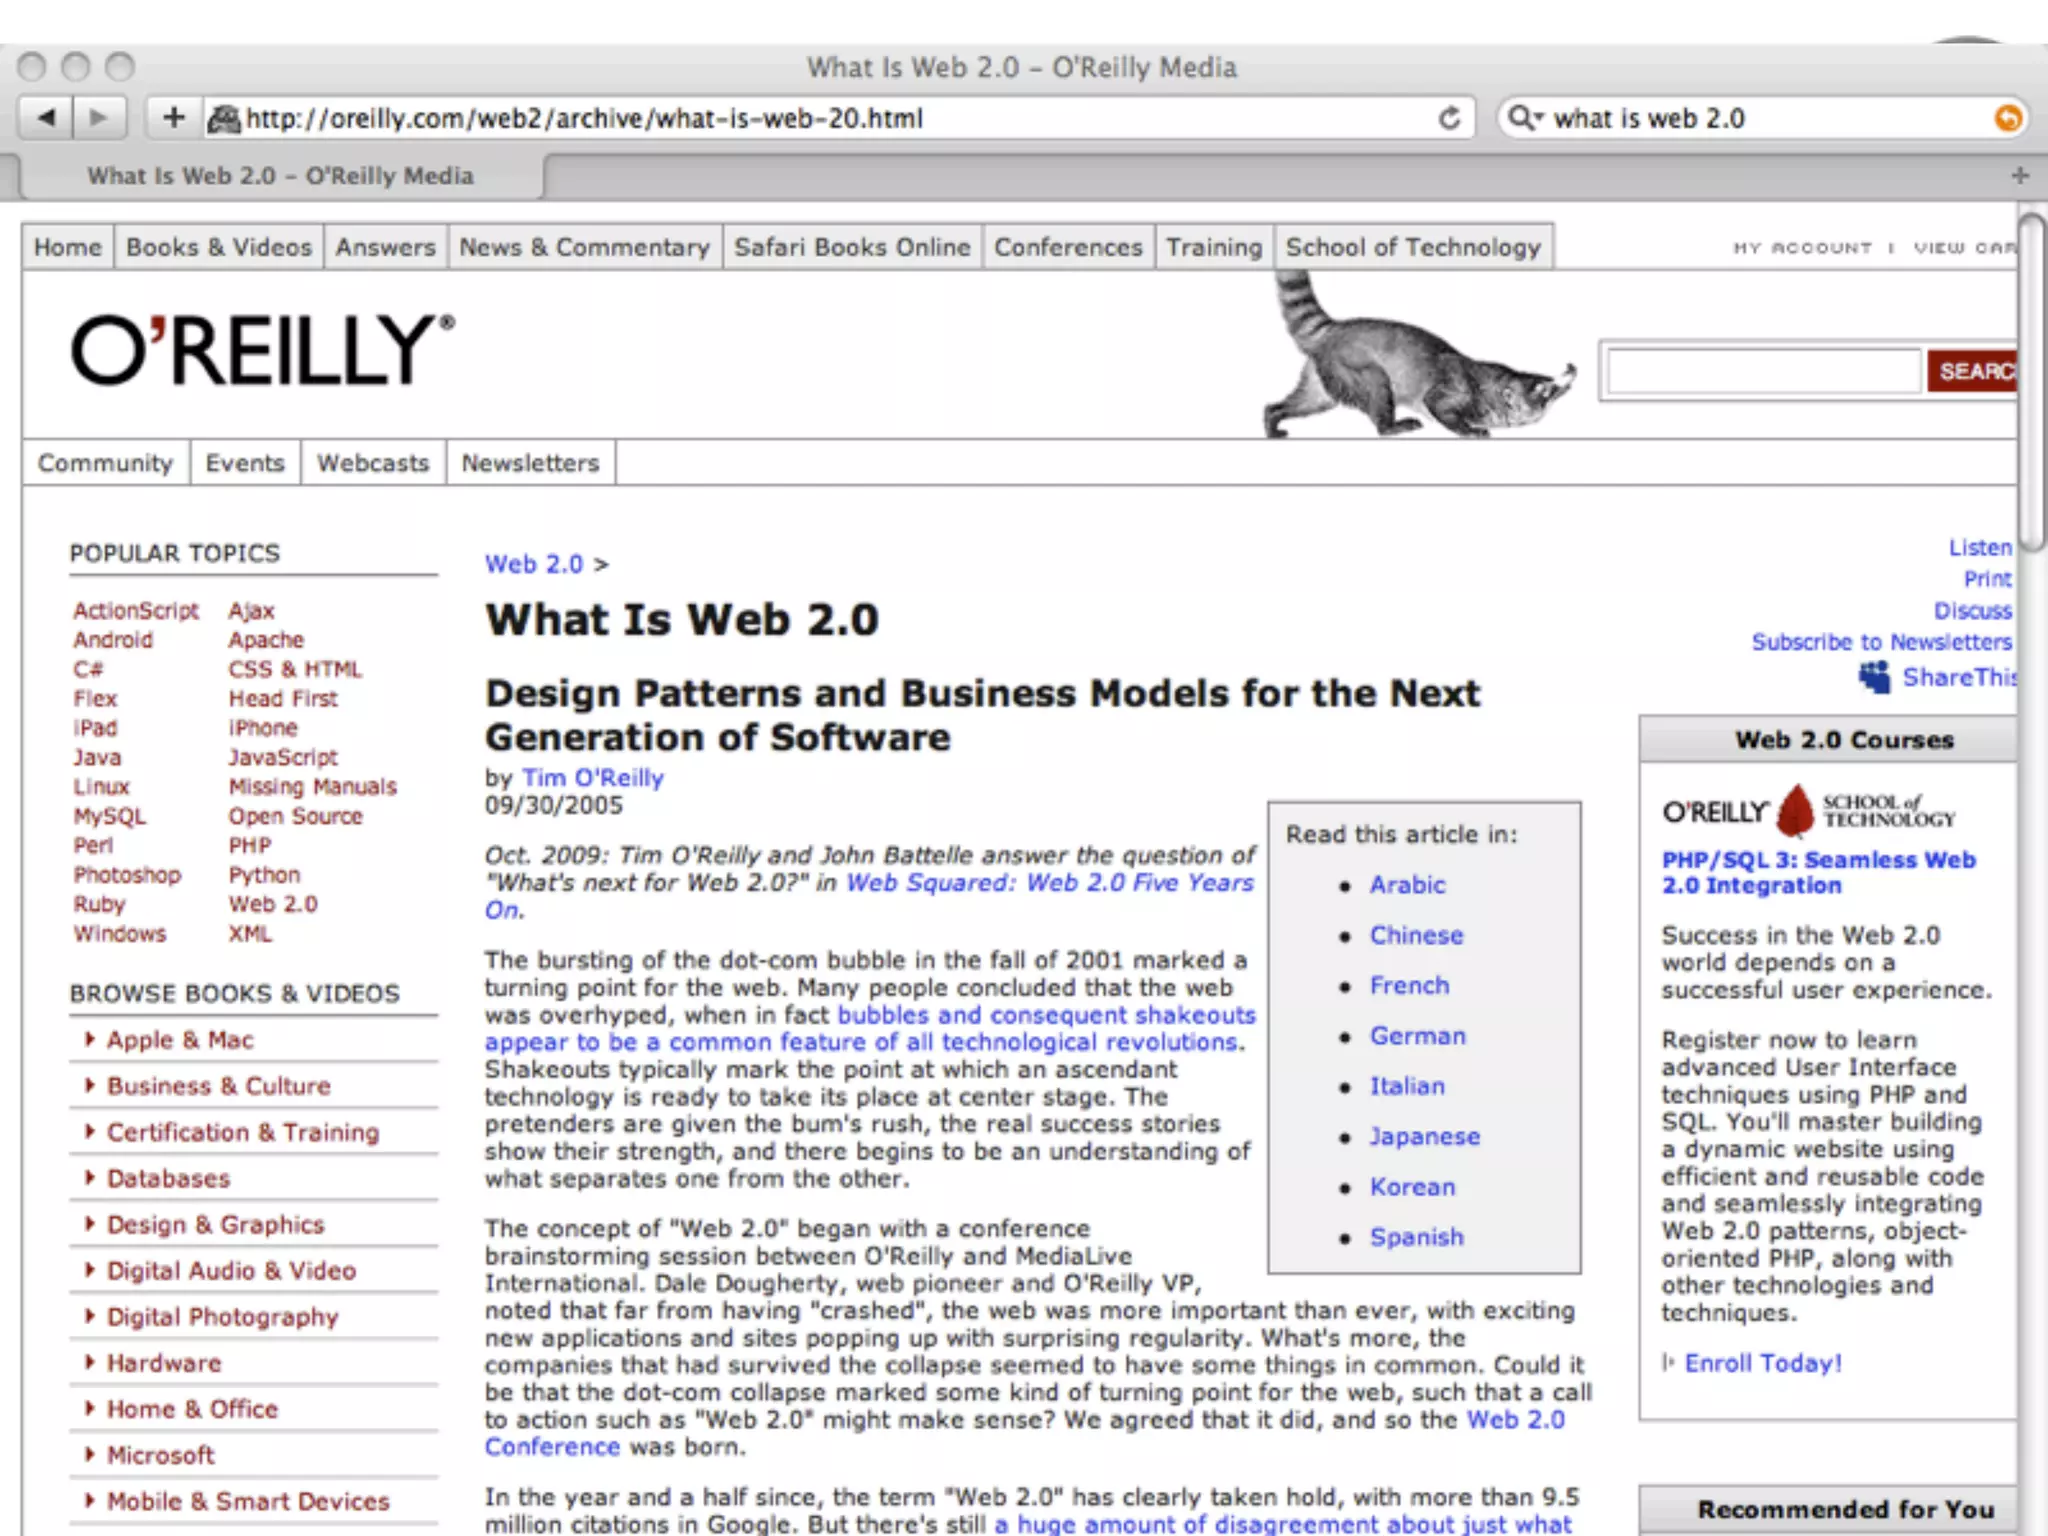Click the Enroll Today link

pos(1762,1363)
